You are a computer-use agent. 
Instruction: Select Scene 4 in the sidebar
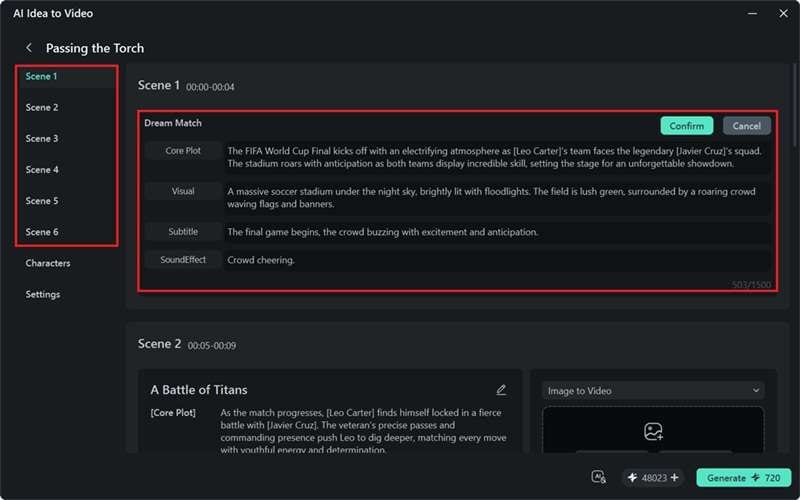coord(42,169)
